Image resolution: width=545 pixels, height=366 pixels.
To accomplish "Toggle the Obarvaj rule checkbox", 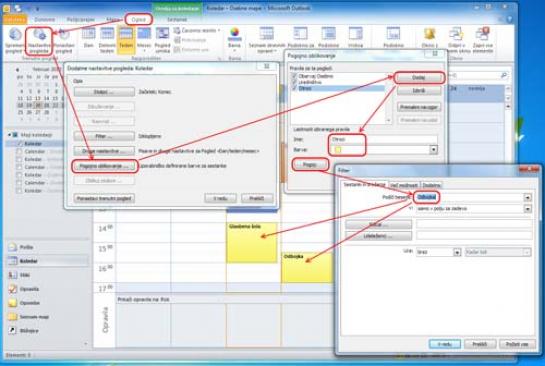I will tap(294, 76).
